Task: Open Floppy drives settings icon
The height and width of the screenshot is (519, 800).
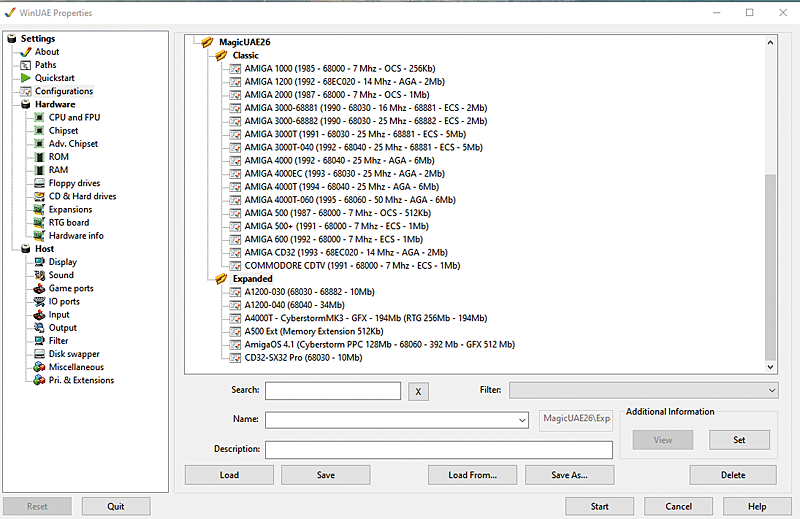Action: tap(39, 184)
